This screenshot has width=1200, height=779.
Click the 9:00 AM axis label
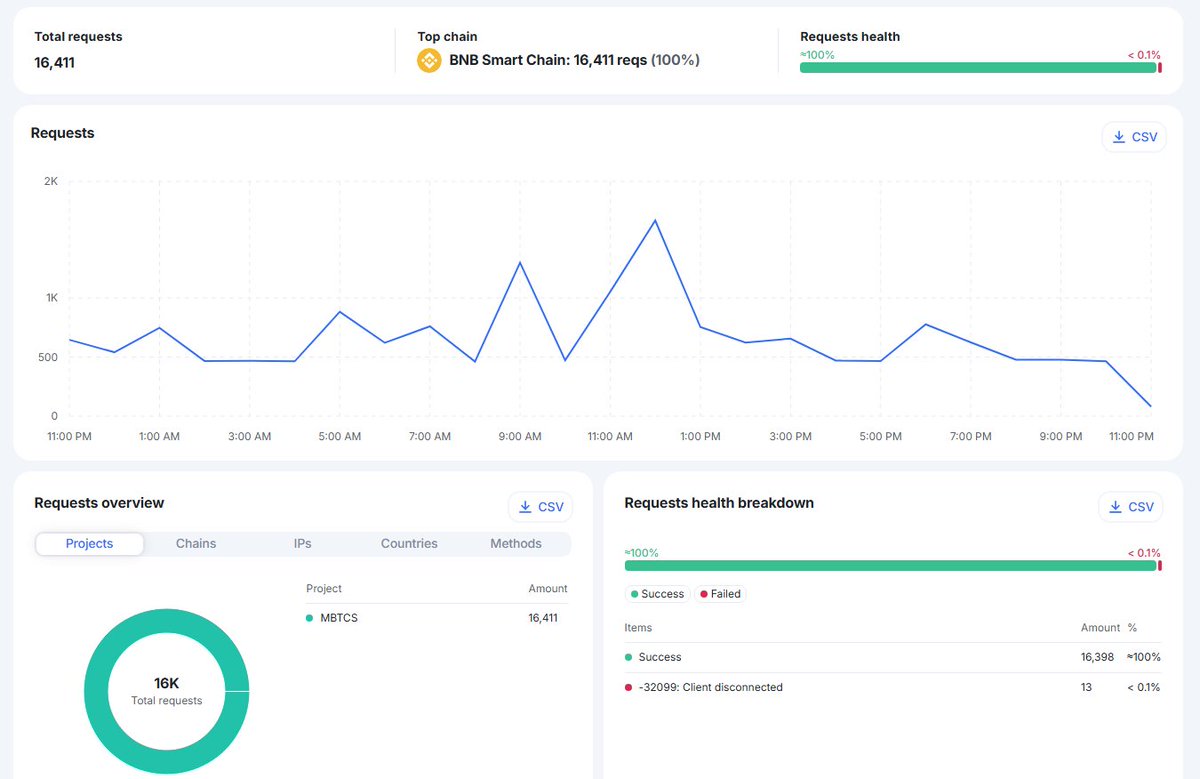pos(519,437)
